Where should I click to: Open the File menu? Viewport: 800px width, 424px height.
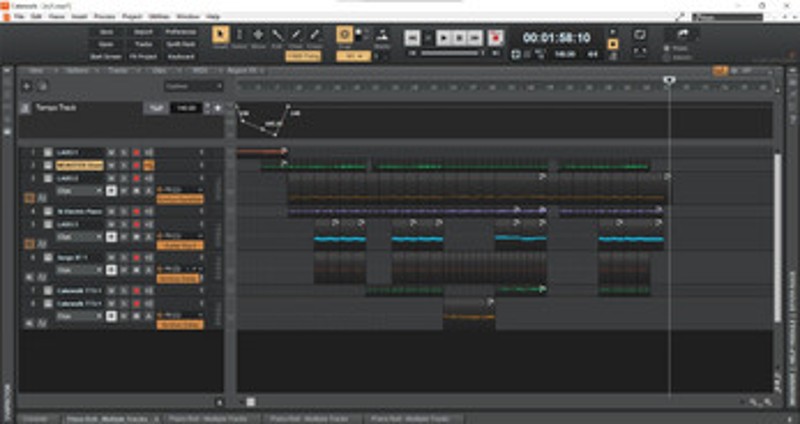(19, 17)
